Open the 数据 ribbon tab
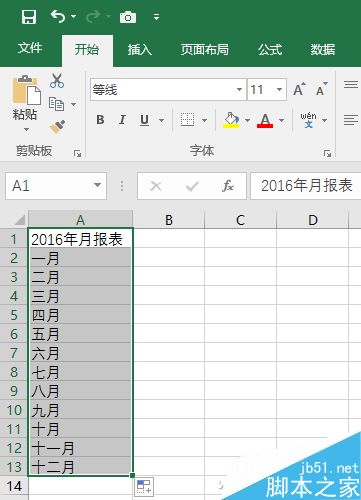Viewport: 361px width, 500px height. point(323,49)
